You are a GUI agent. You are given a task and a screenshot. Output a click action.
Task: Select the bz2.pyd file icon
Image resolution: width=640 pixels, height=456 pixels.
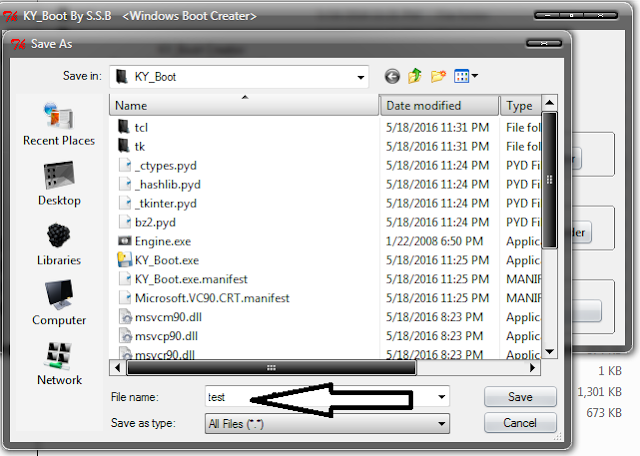125,222
